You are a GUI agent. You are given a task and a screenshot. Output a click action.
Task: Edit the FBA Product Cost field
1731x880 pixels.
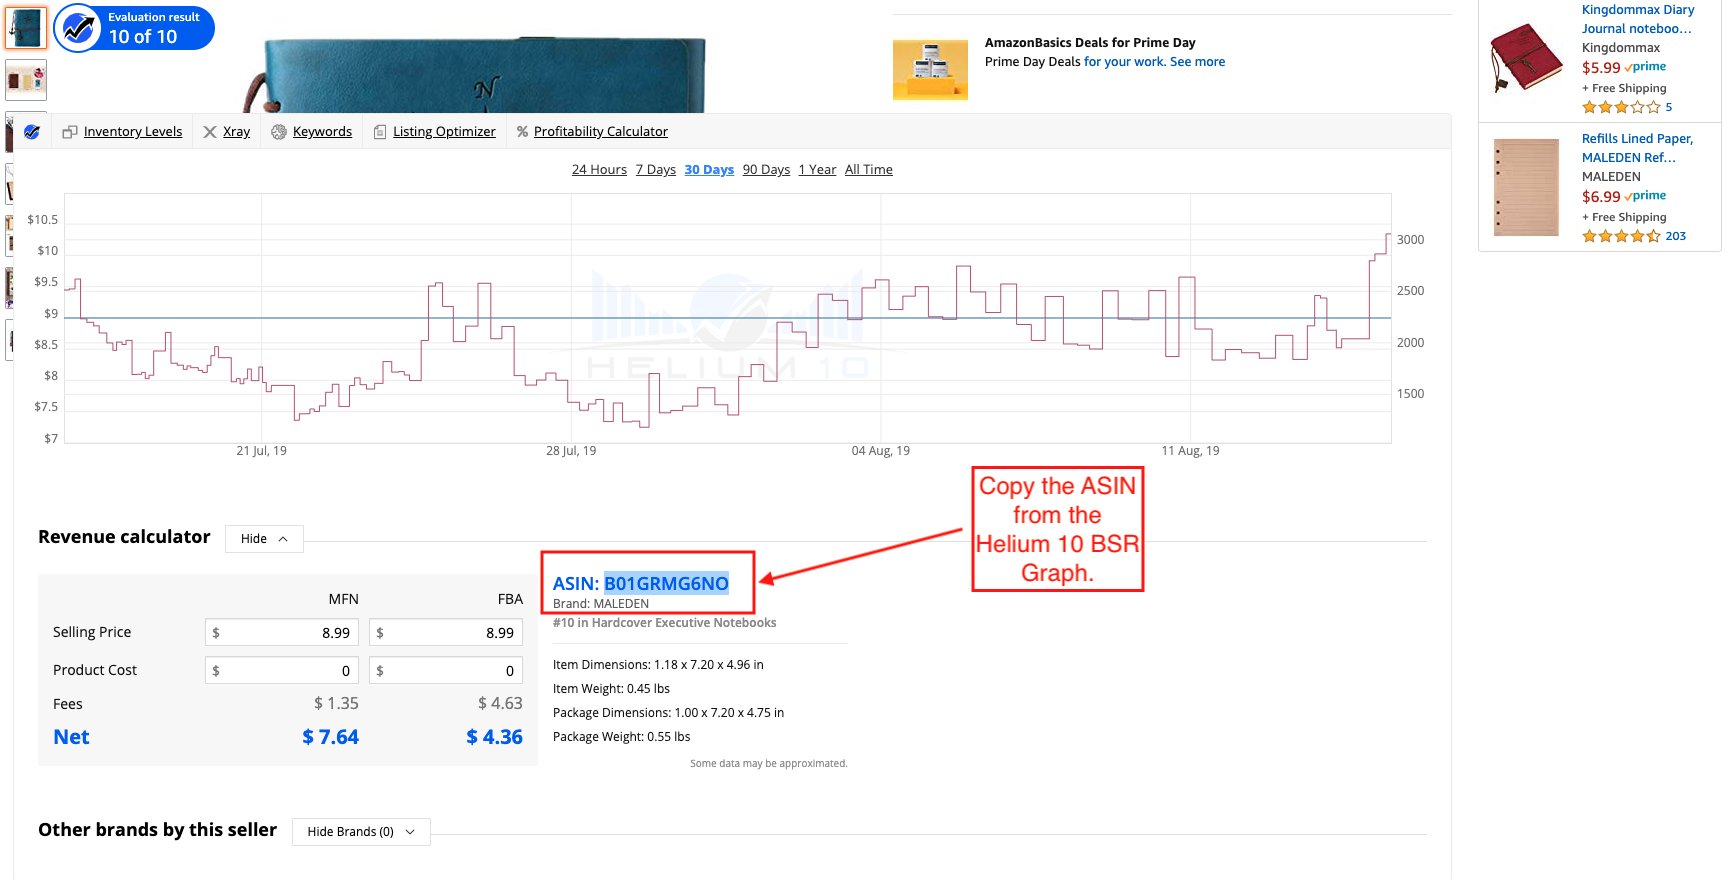[x=446, y=671]
